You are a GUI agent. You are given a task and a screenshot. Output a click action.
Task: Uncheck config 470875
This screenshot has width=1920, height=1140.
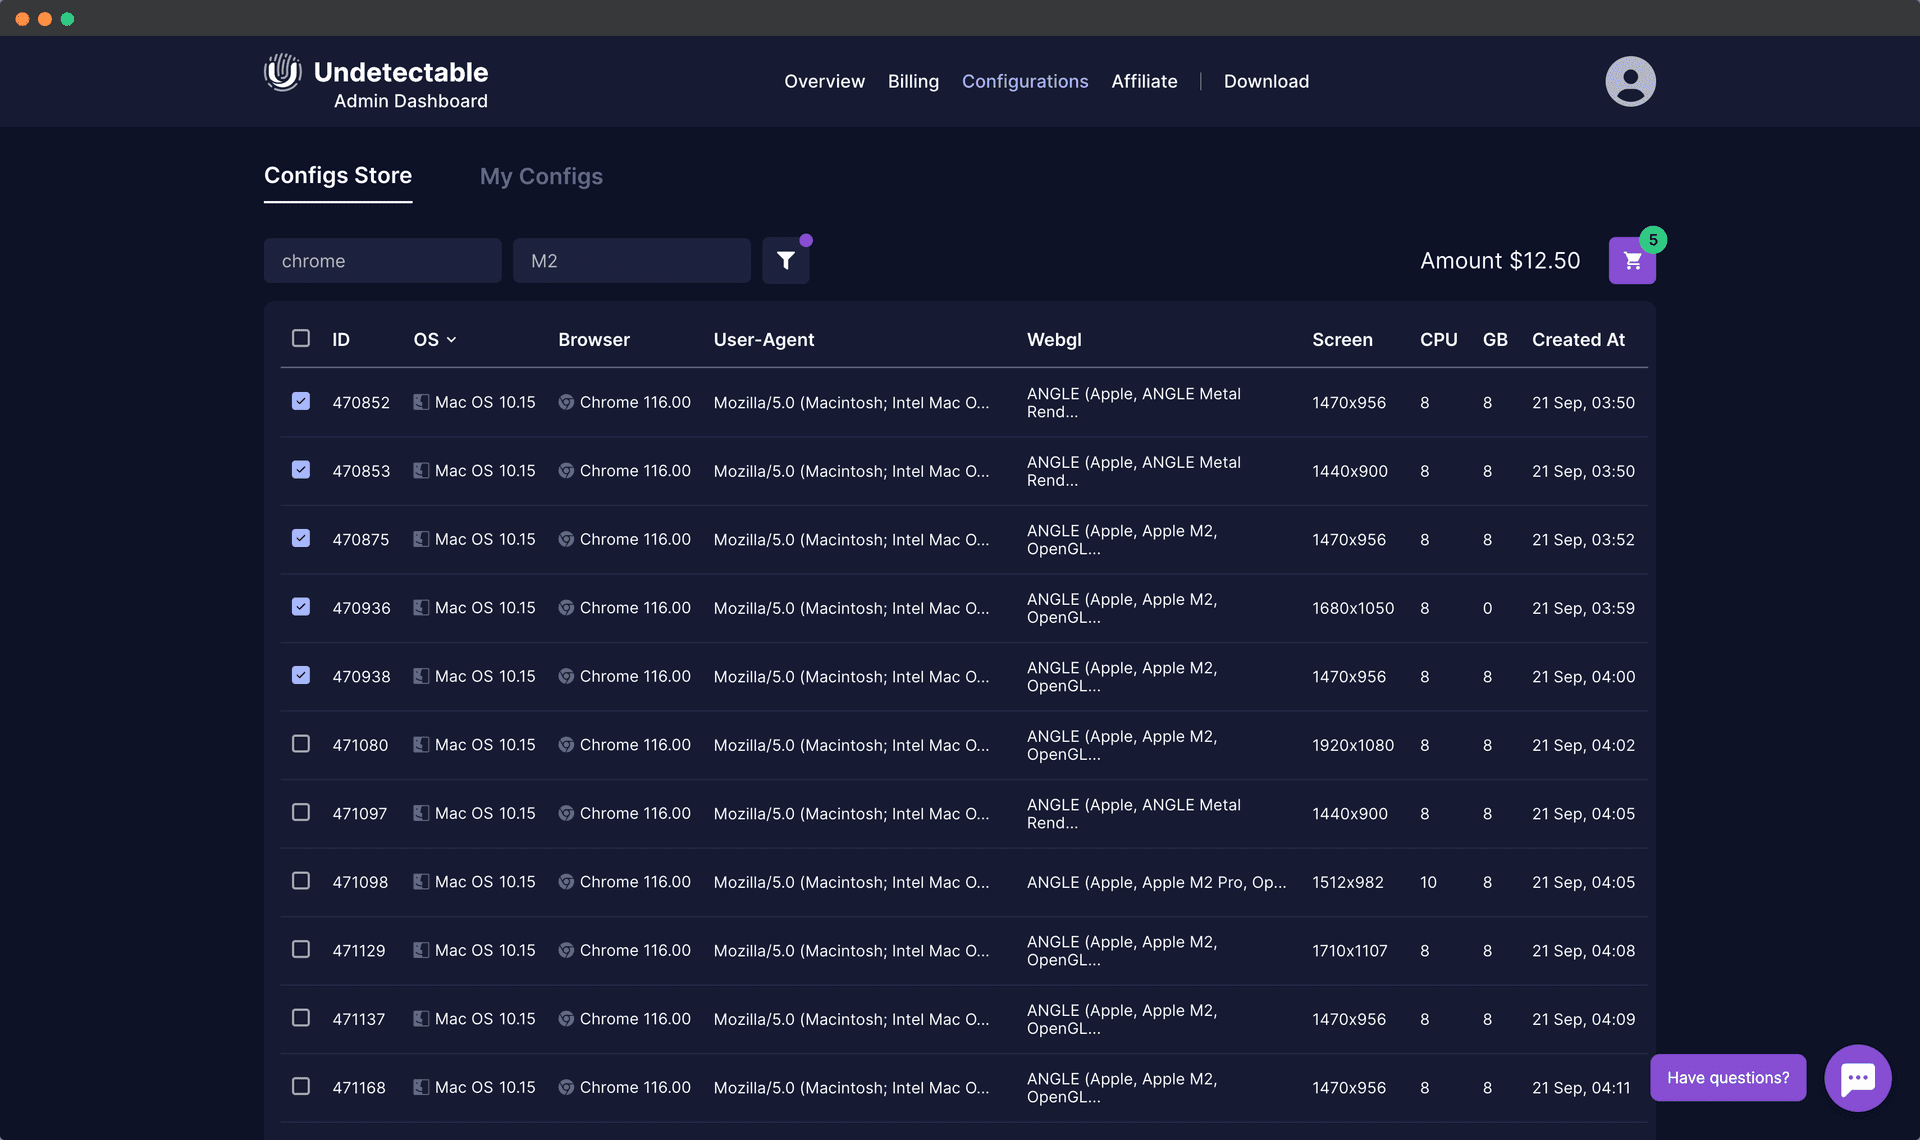301,538
